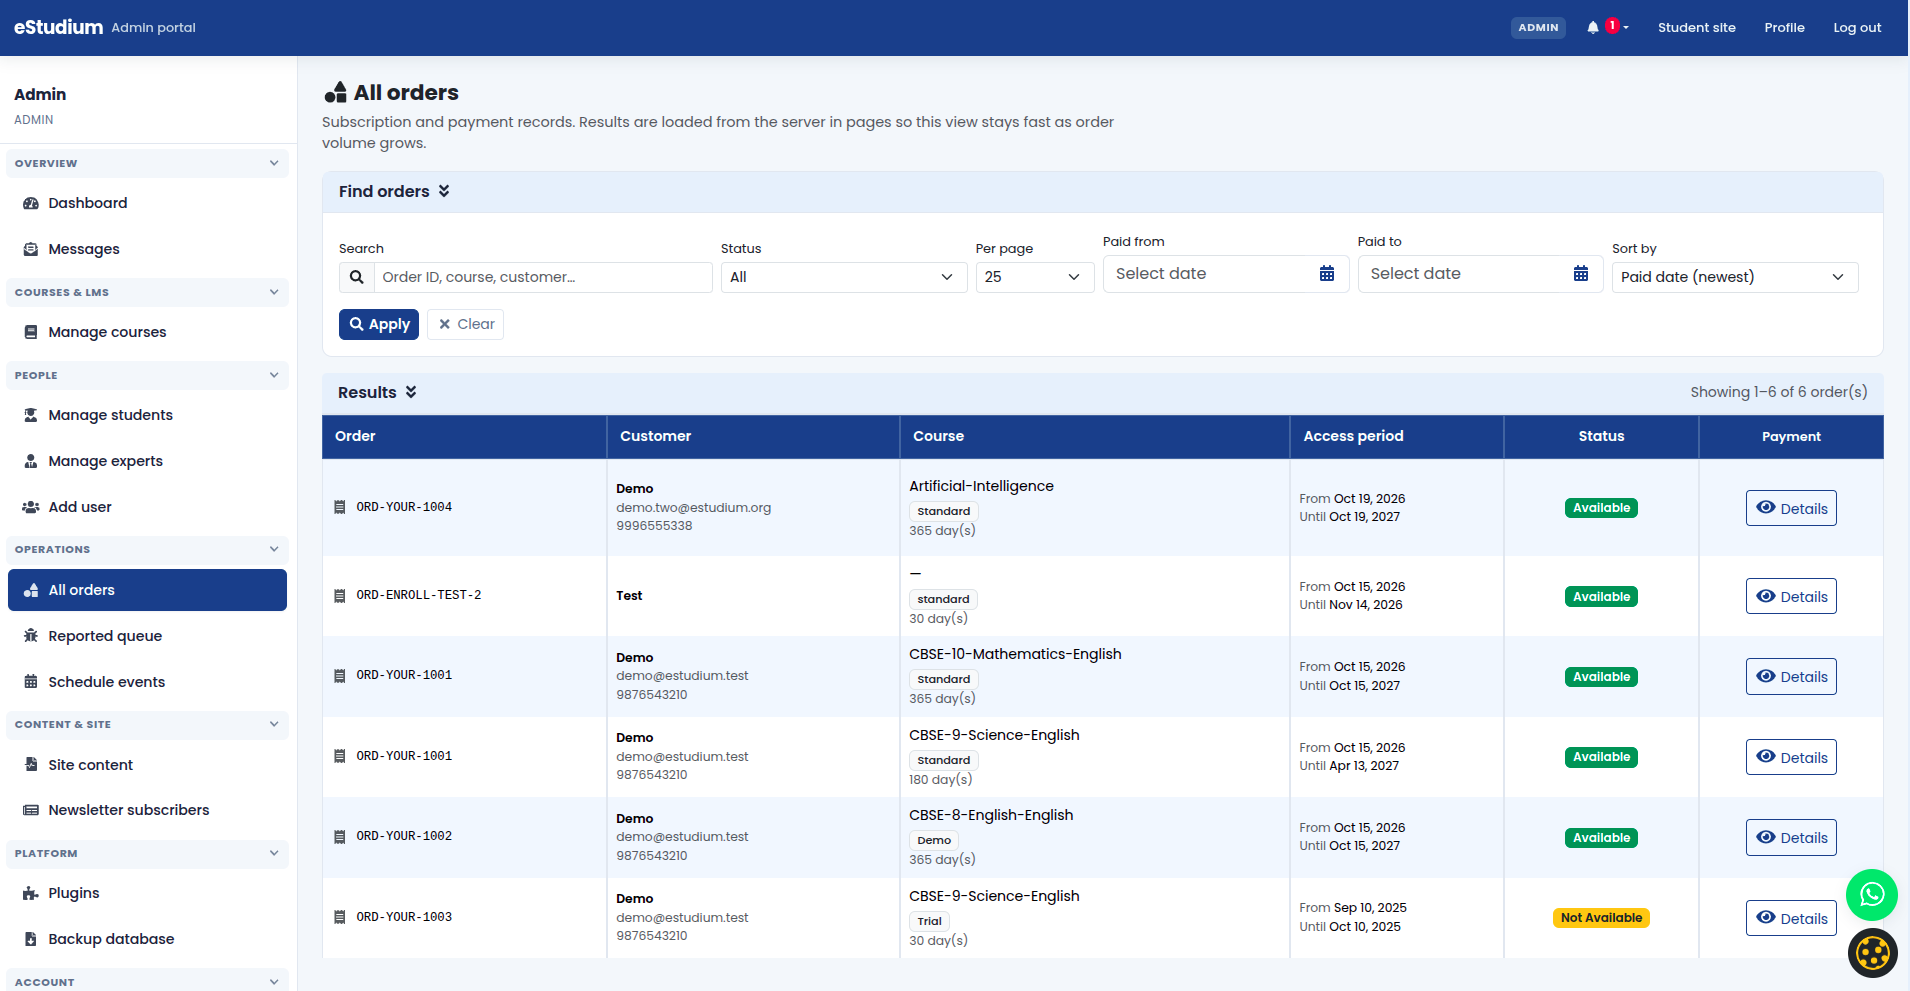Image resolution: width=1910 pixels, height=991 pixels.
Task: Go to the Student site link
Action: point(1696,28)
